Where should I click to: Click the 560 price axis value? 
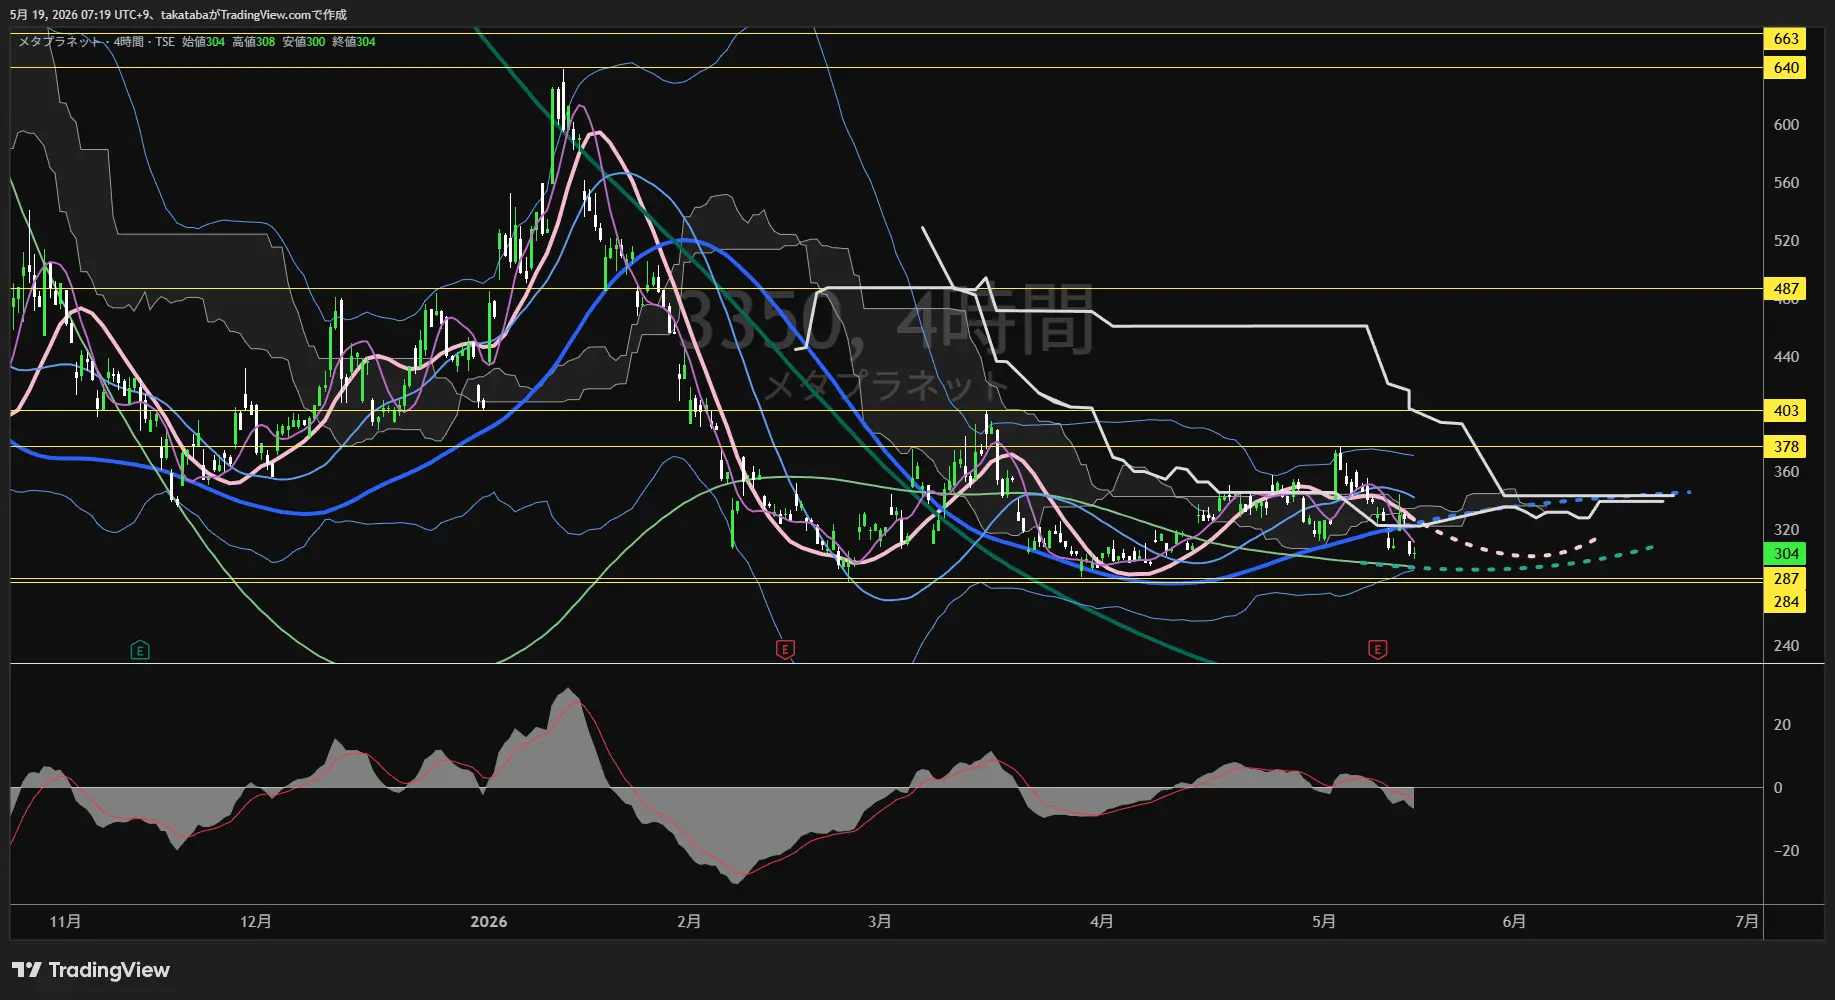click(x=1786, y=183)
